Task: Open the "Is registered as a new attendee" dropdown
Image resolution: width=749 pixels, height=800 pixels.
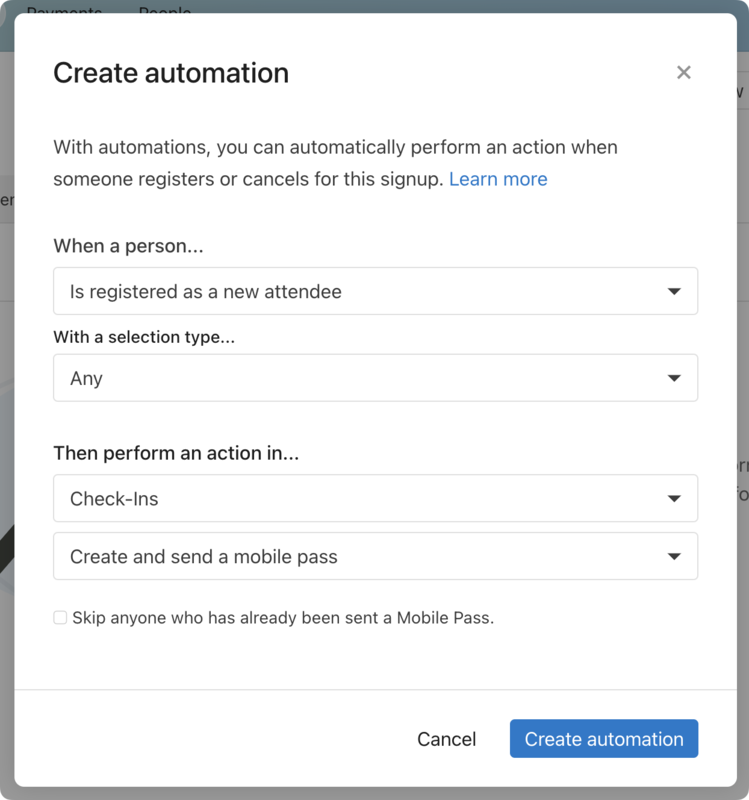Action: click(375, 291)
